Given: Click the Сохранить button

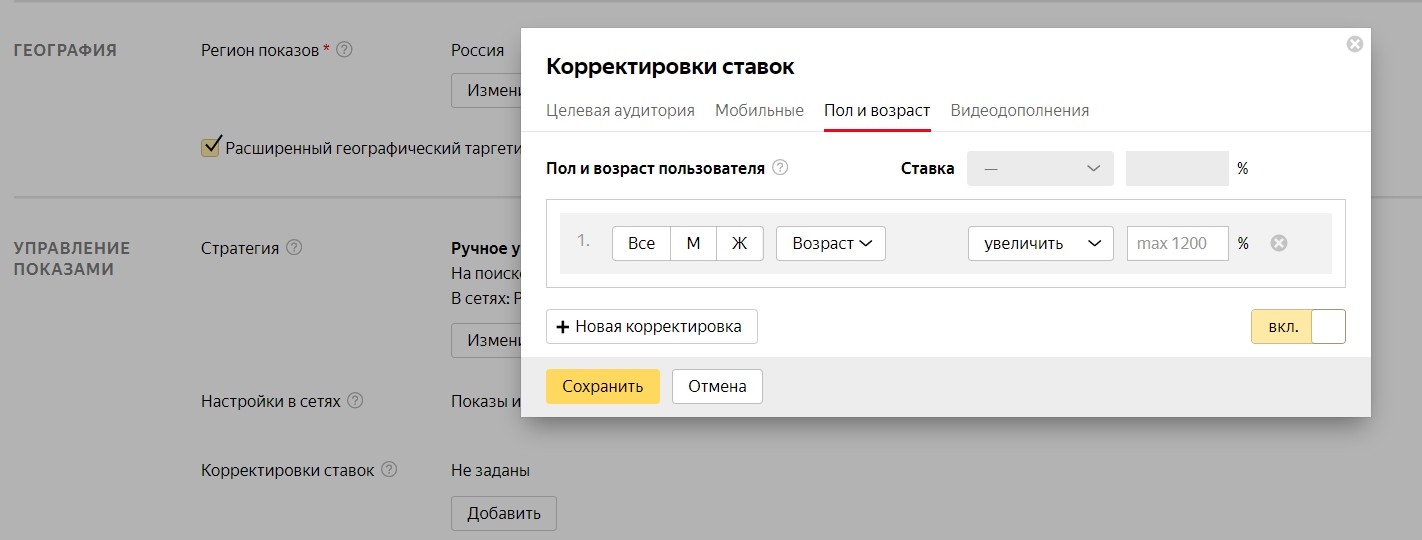Looking at the screenshot, I should [602, 386].
